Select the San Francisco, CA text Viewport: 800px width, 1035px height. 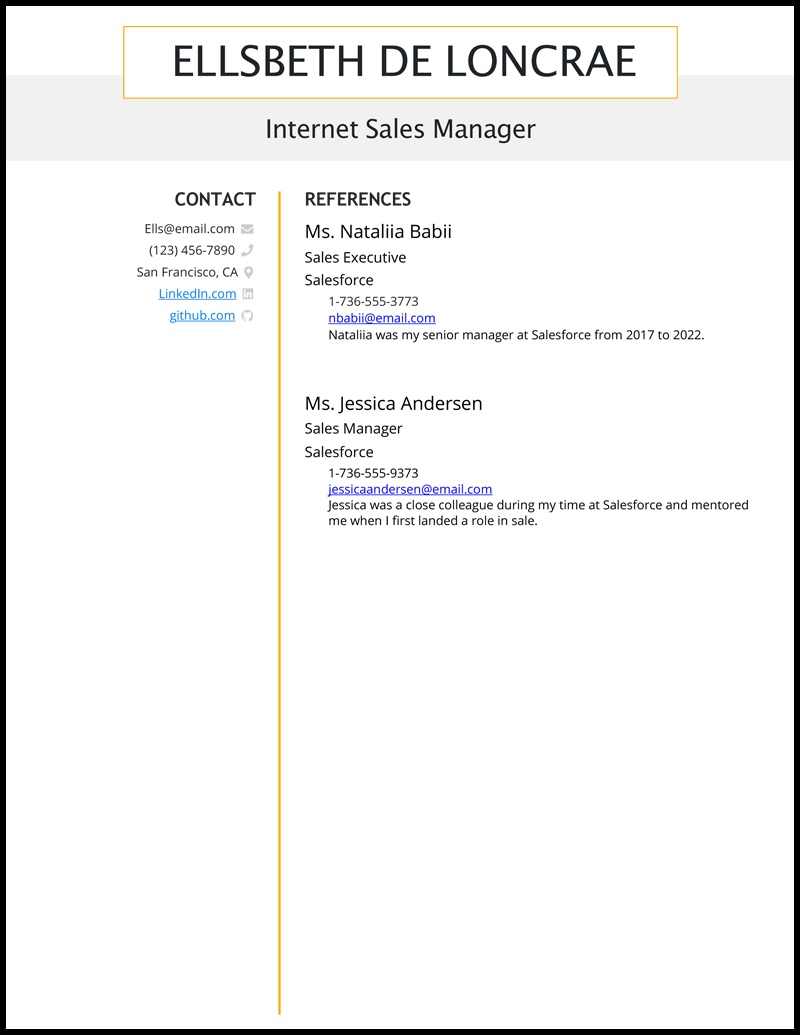187,272
